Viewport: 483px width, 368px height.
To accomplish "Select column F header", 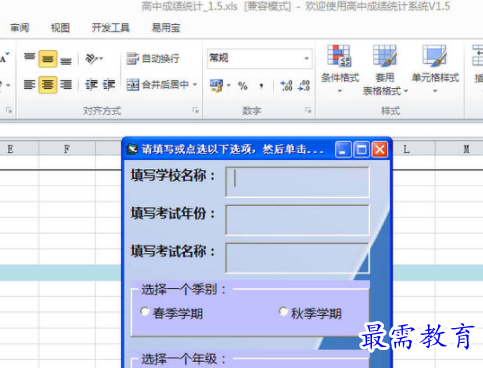I will (67, 149).
